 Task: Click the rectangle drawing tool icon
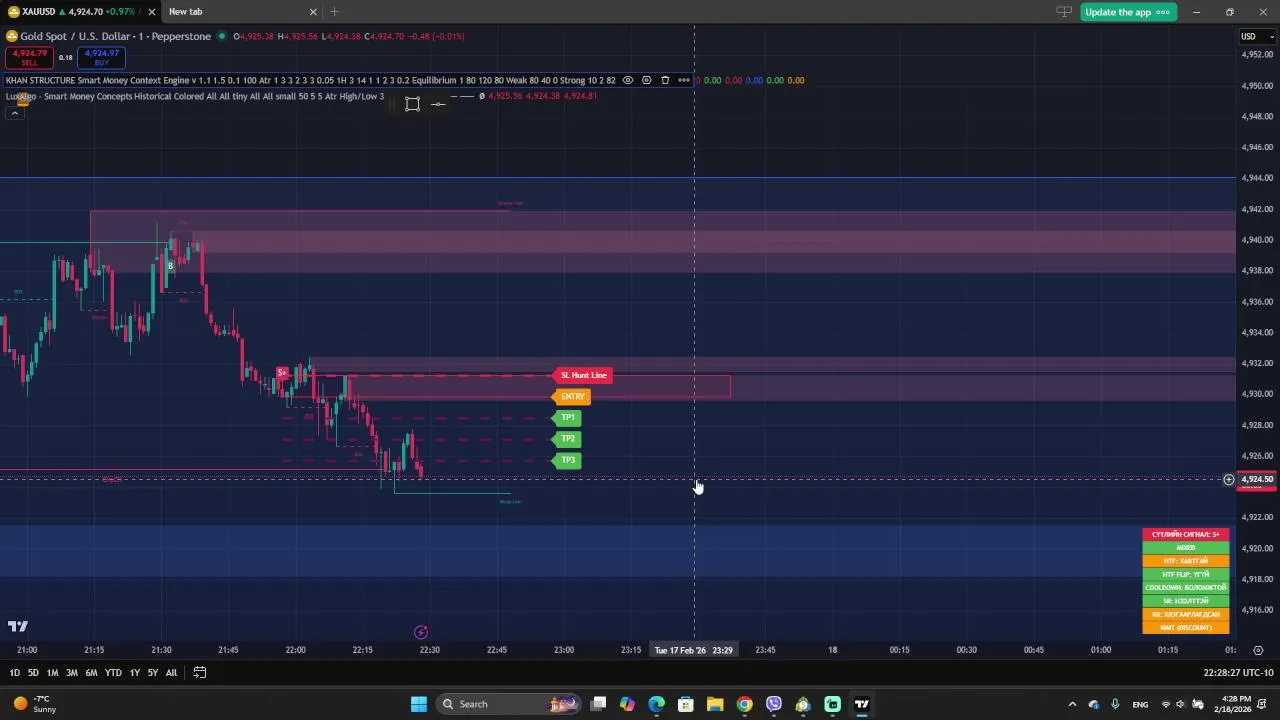[412, 104]
